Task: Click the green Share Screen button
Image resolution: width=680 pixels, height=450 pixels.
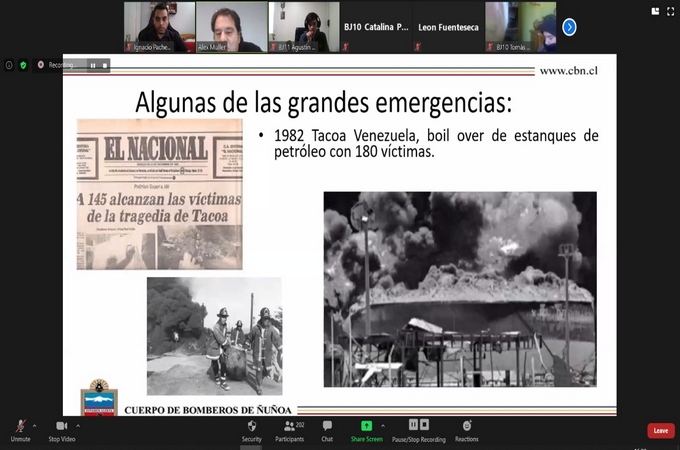Action: pyautogui.click(x=366, y=430)
